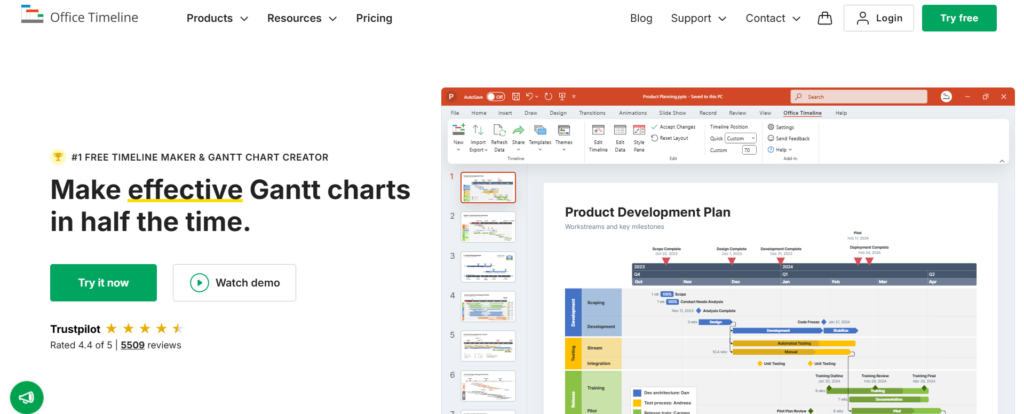Image resolution: width=1024 pixels, height=414 pixels.
Task: Open the Blog link
Action: [641, 18]
